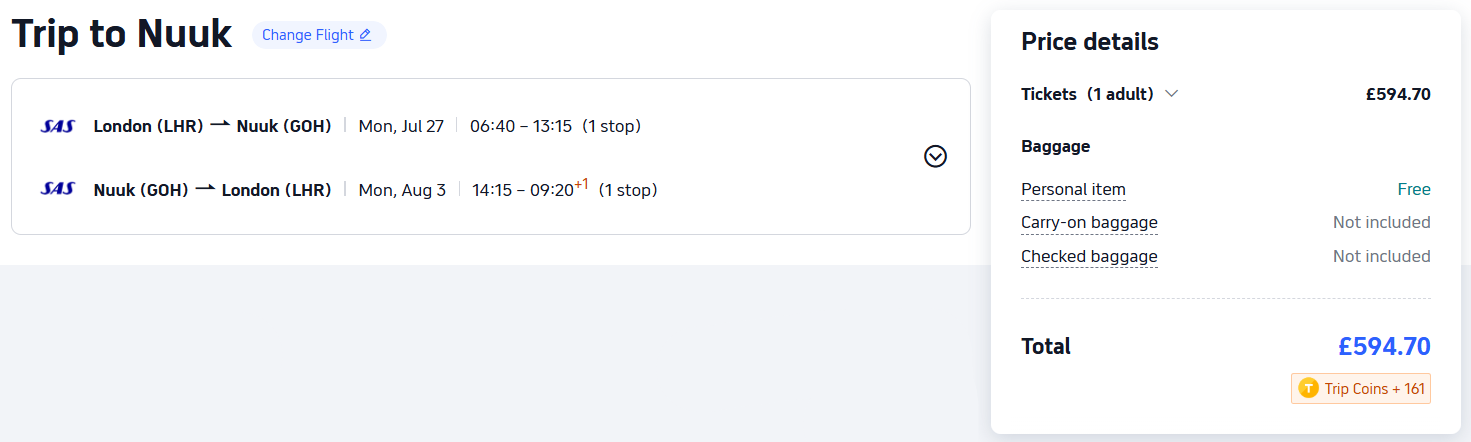
Task: Select the Nuuk (GOH) to London (LHR) route
Action: [x=212, y=189]
